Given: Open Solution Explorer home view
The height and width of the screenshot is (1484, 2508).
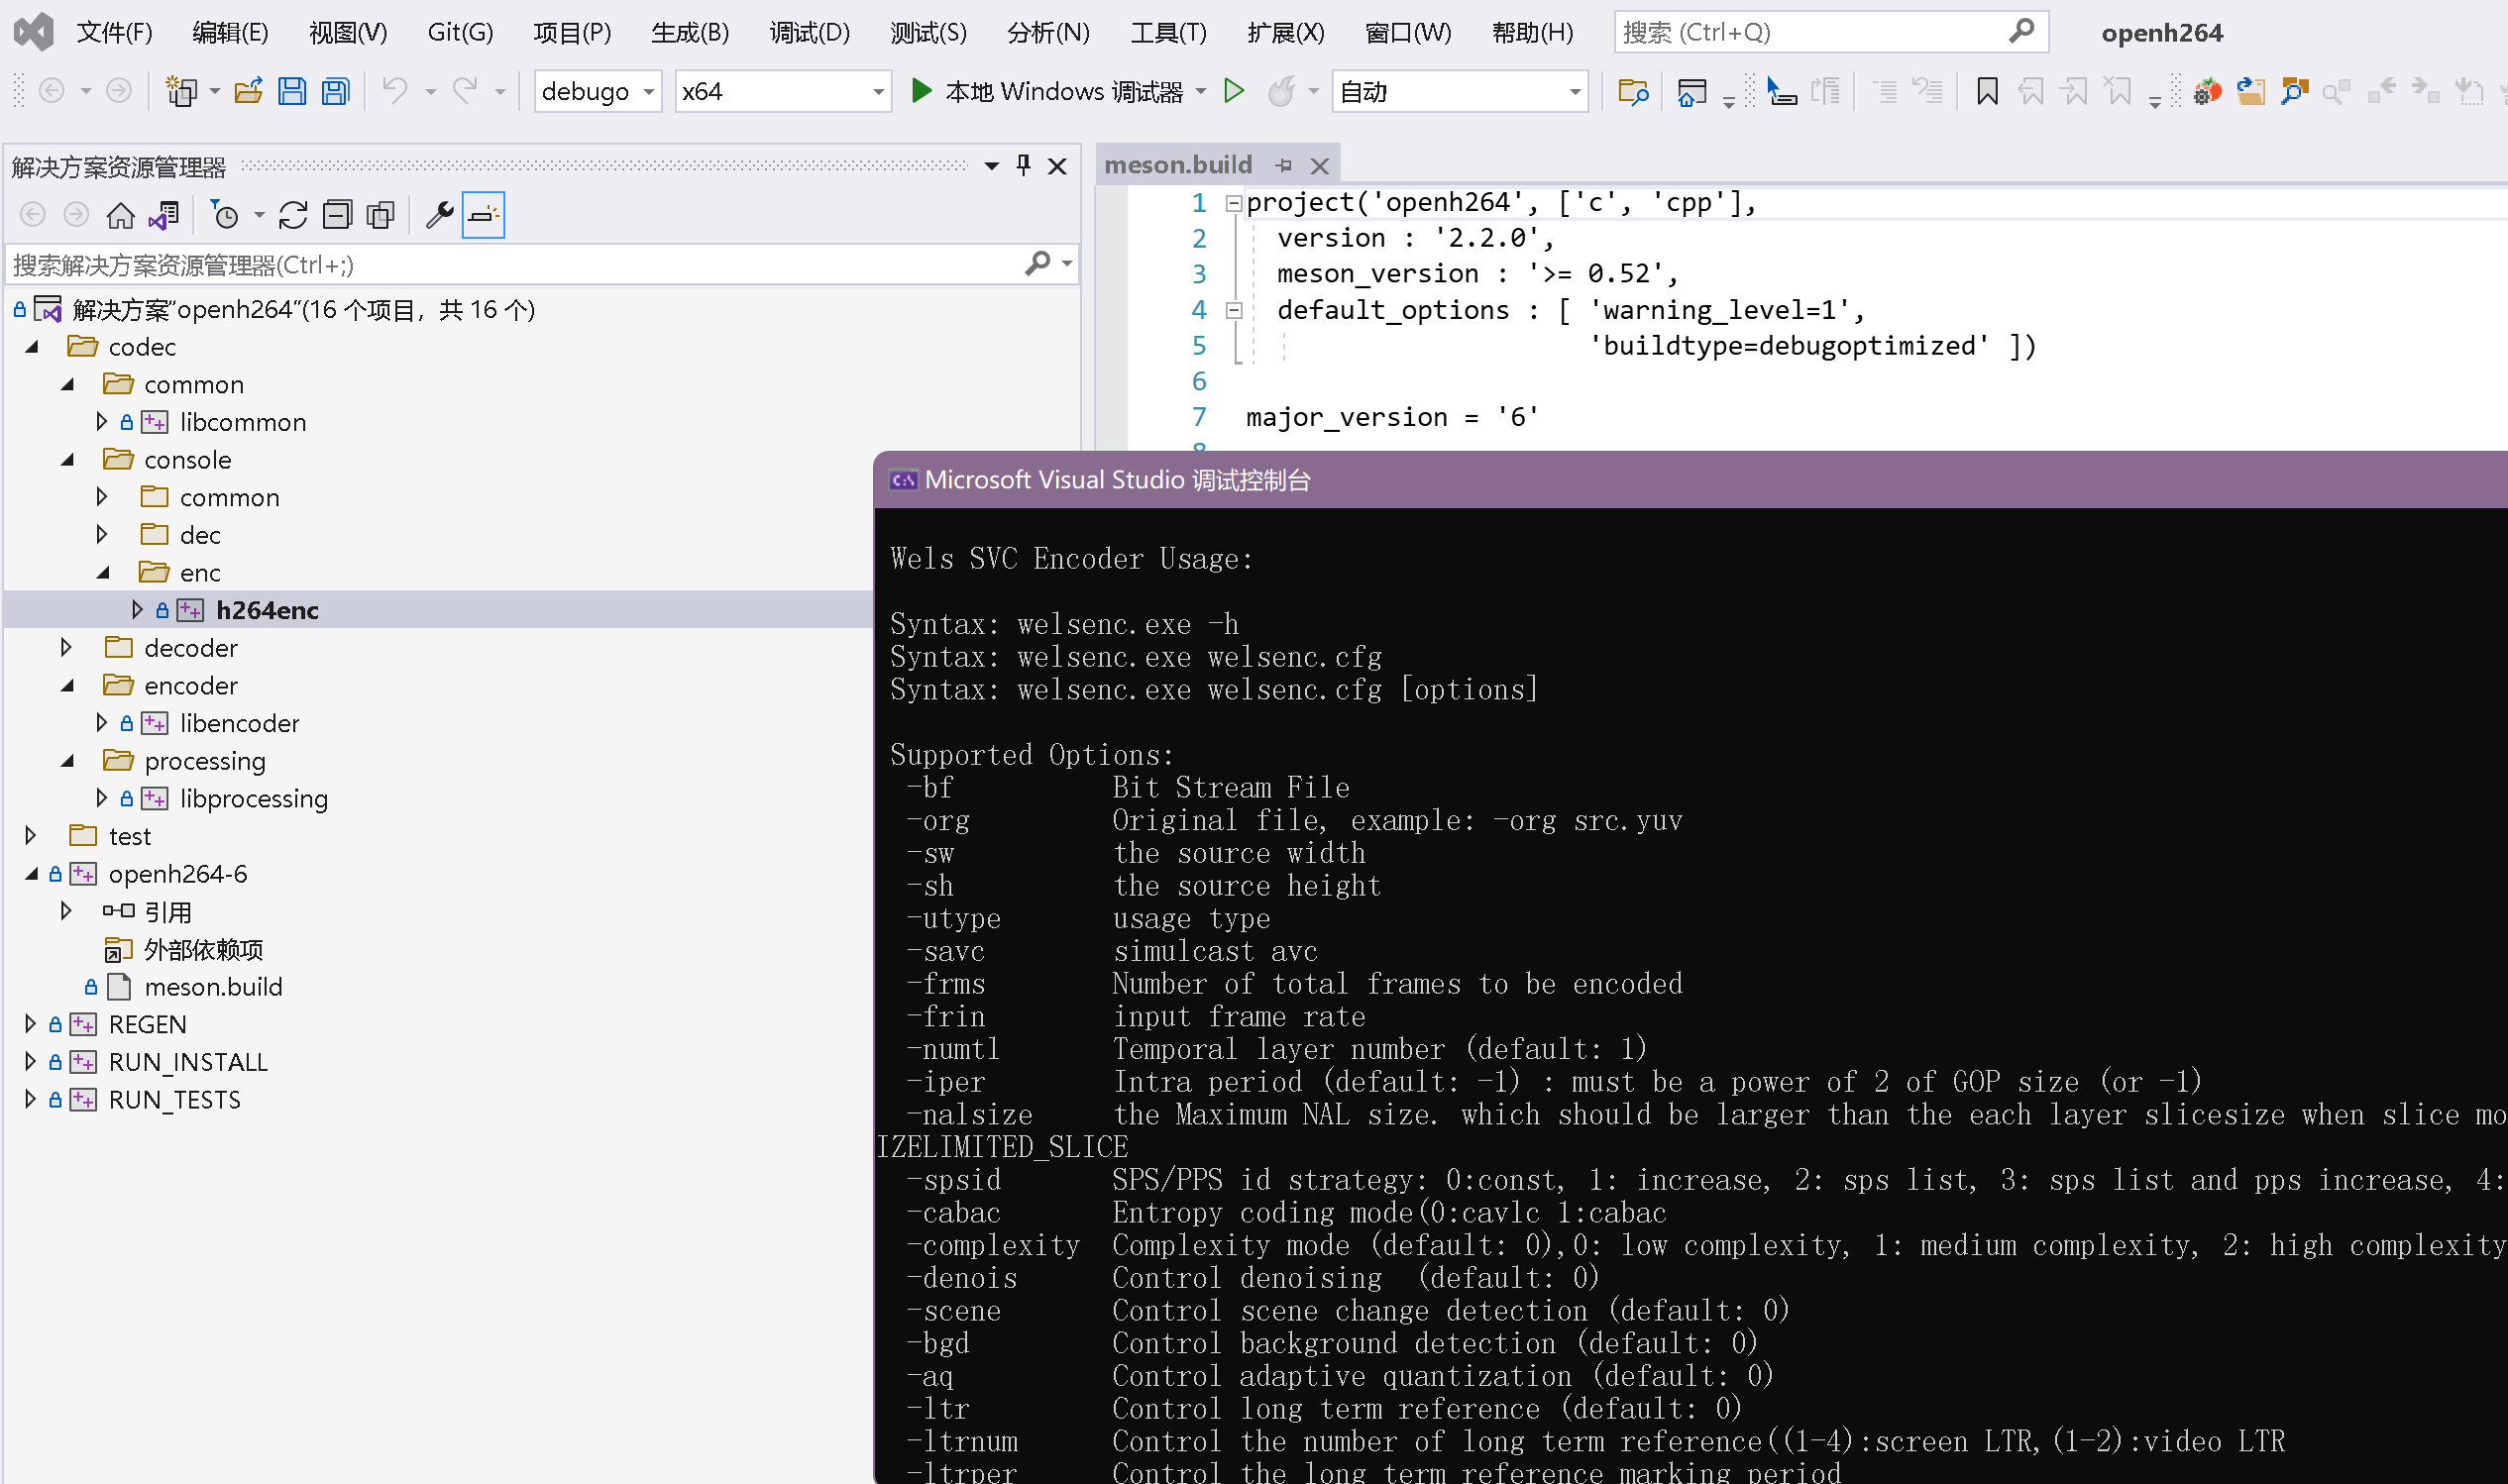Looking at the screenshot, I should point(119,213).
